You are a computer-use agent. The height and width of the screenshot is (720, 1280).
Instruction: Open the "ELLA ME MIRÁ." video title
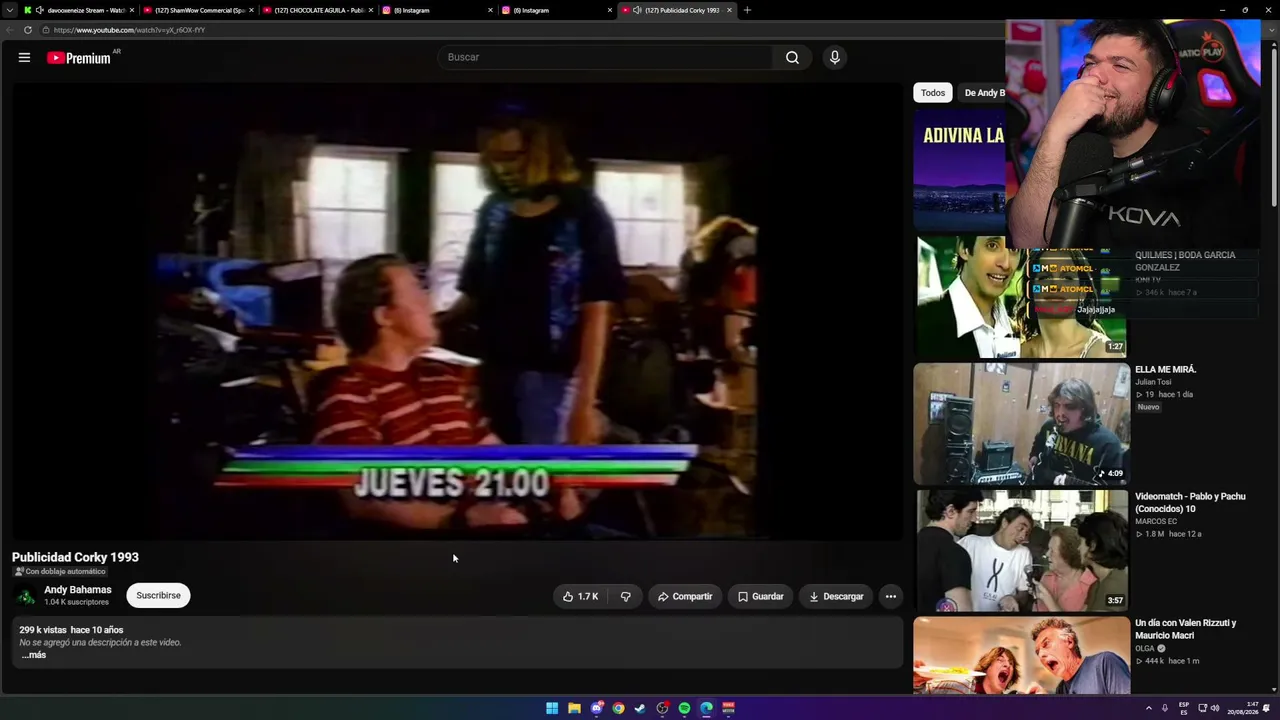1166,370
